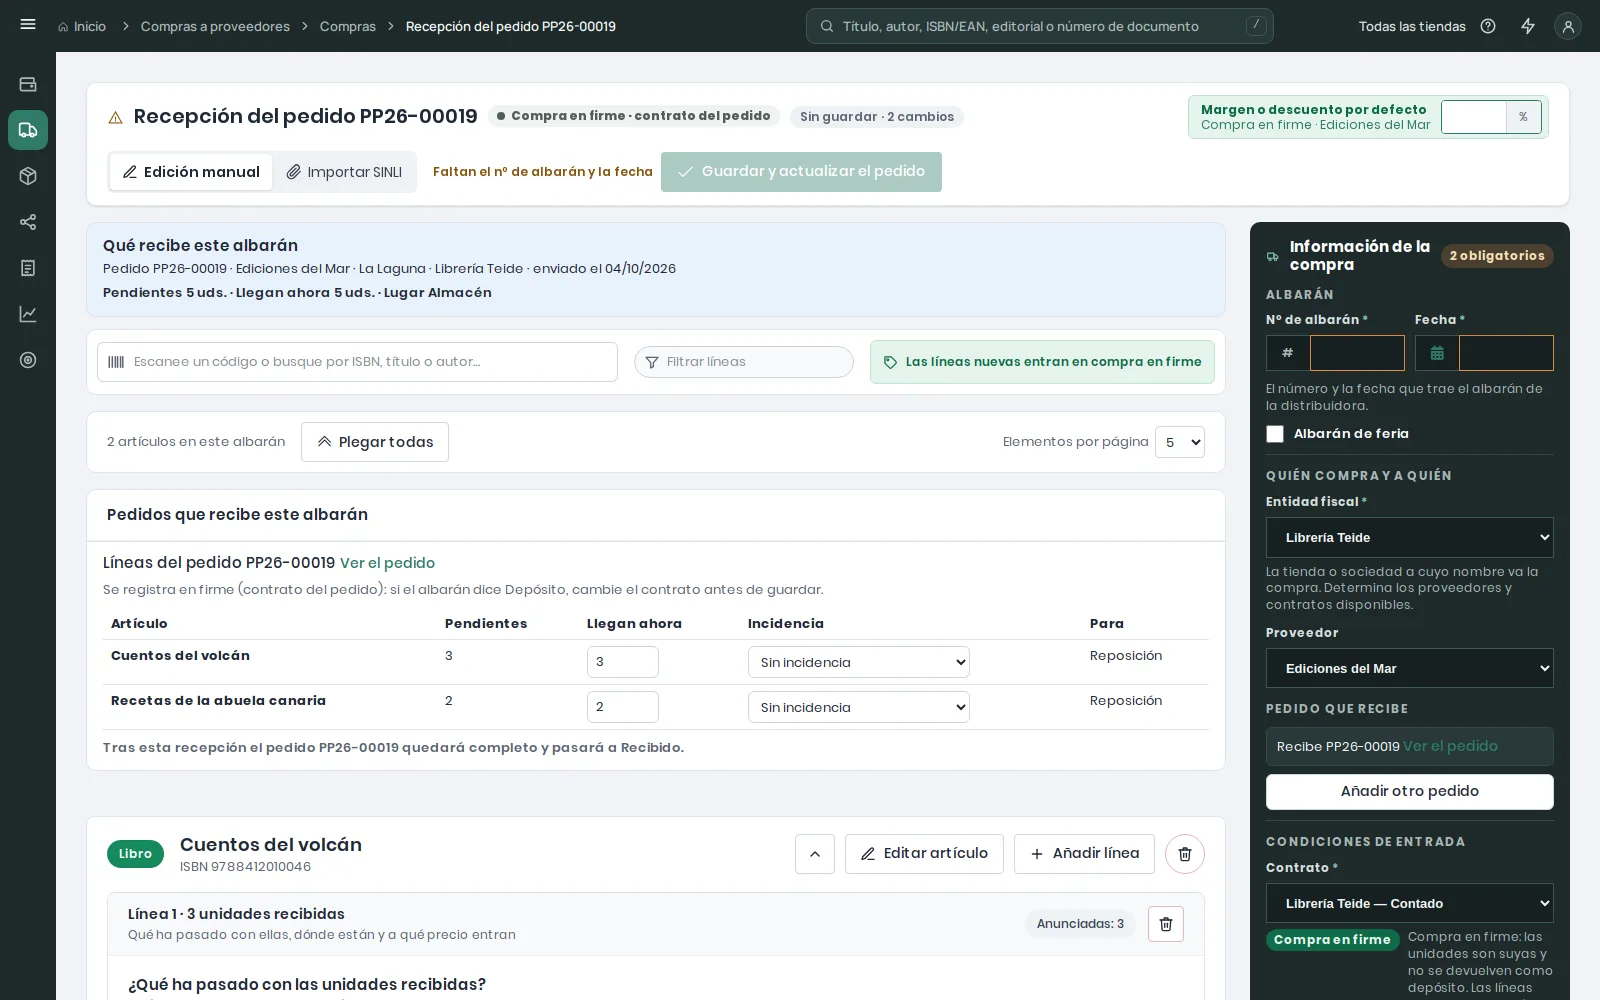Open incidencia dropdown for Cuentos del volcán
The height and width of the screenshot is (1000, 1600).
click(859, 662)
